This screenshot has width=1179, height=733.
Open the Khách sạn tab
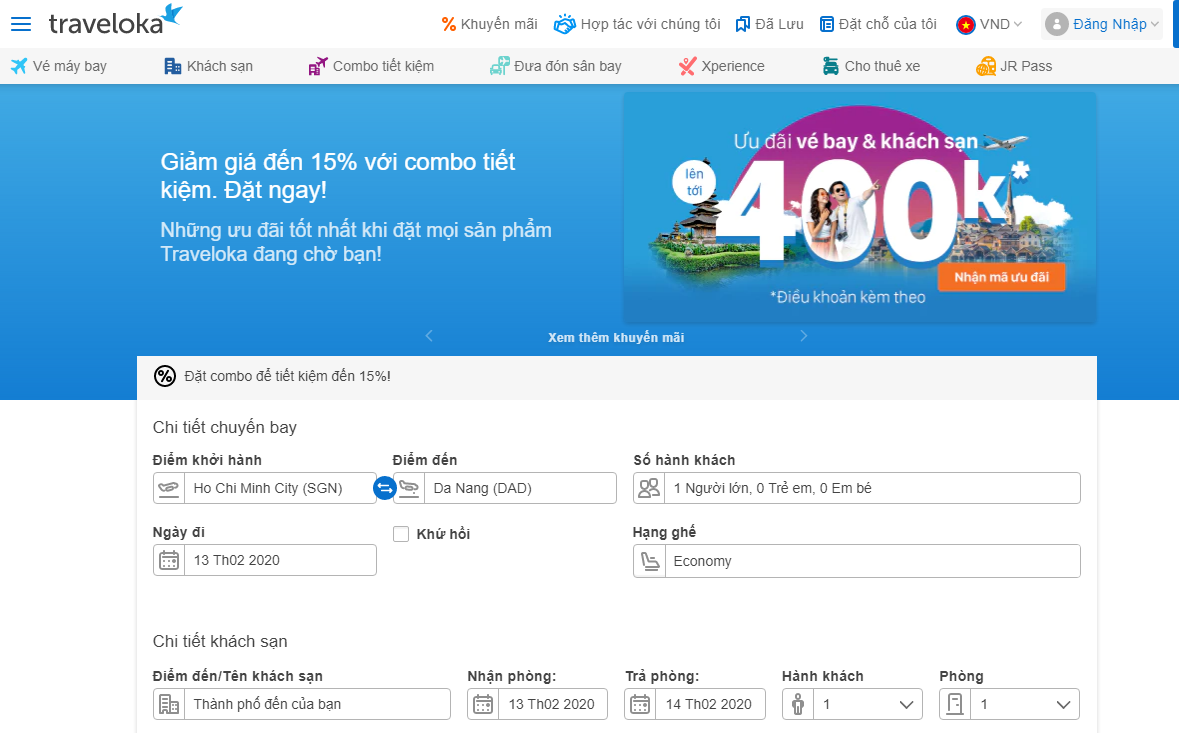point(208,66)
